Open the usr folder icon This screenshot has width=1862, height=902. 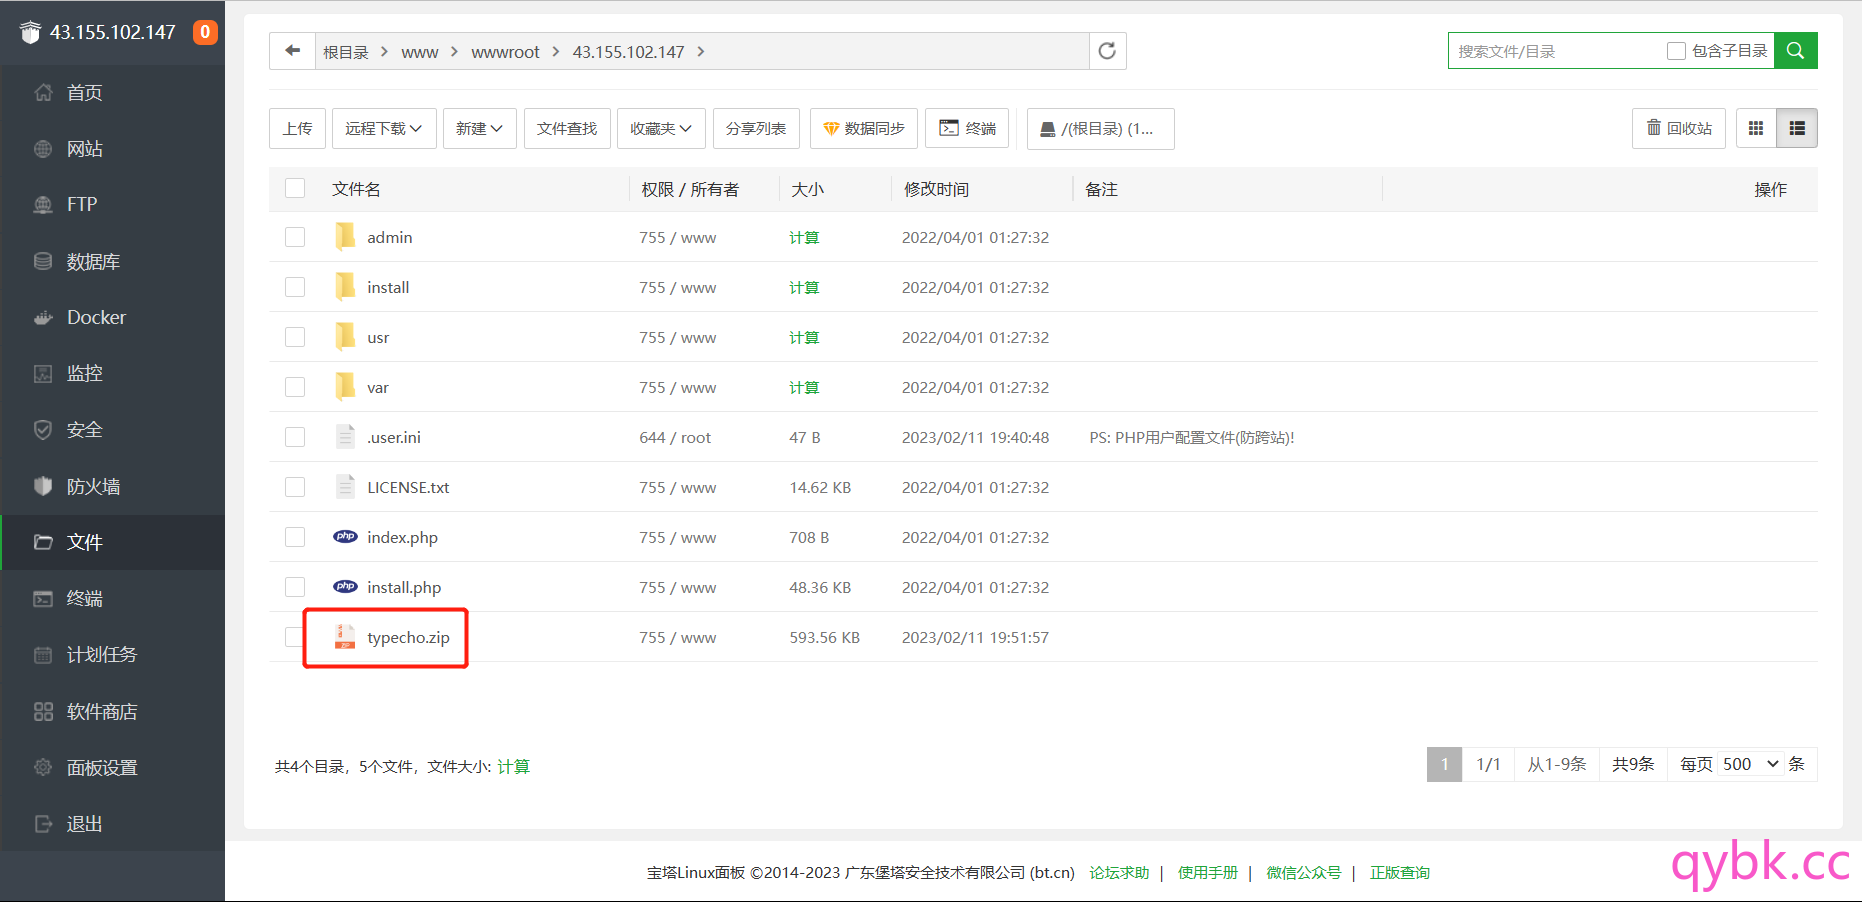(x=345, y=336)
